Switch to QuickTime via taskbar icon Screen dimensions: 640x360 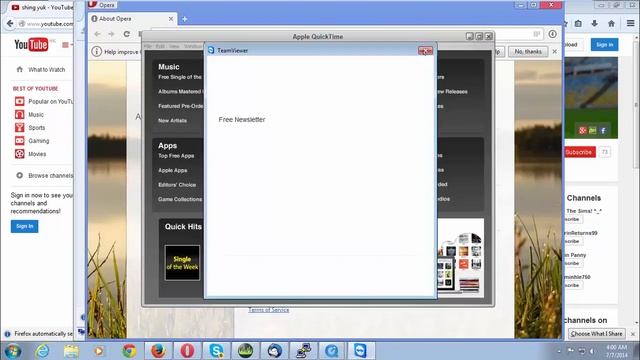[x=332, y=351]
